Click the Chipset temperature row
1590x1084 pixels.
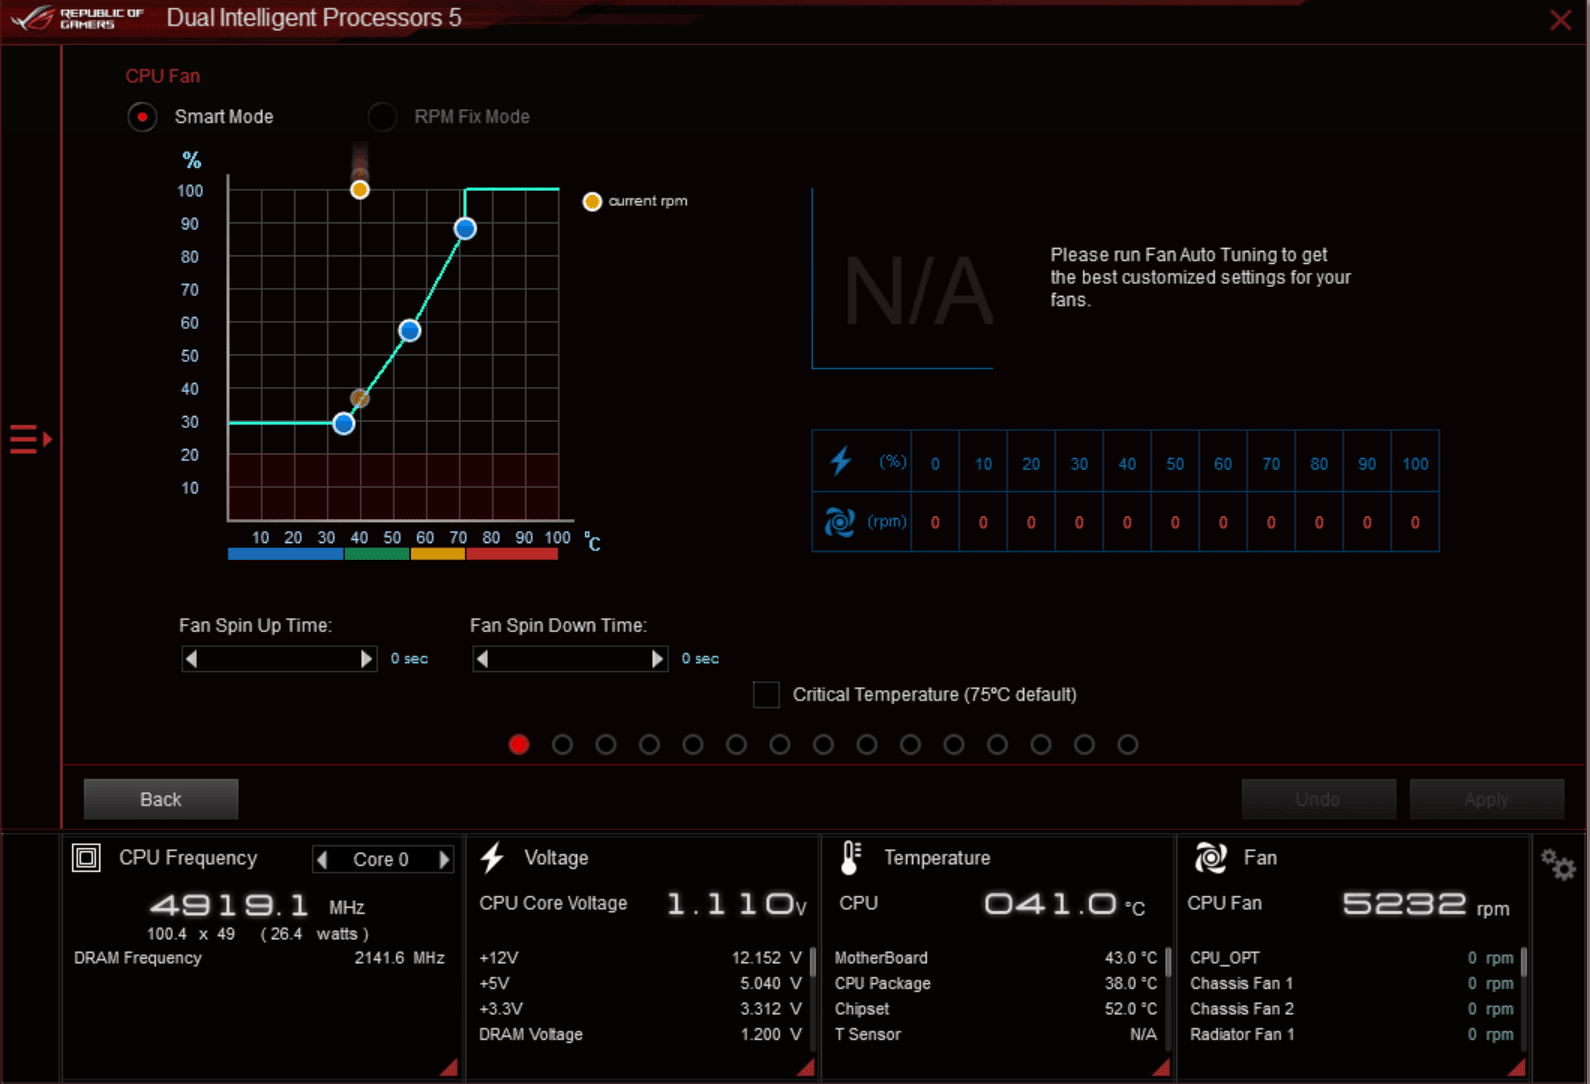[x=996, y=1009]
